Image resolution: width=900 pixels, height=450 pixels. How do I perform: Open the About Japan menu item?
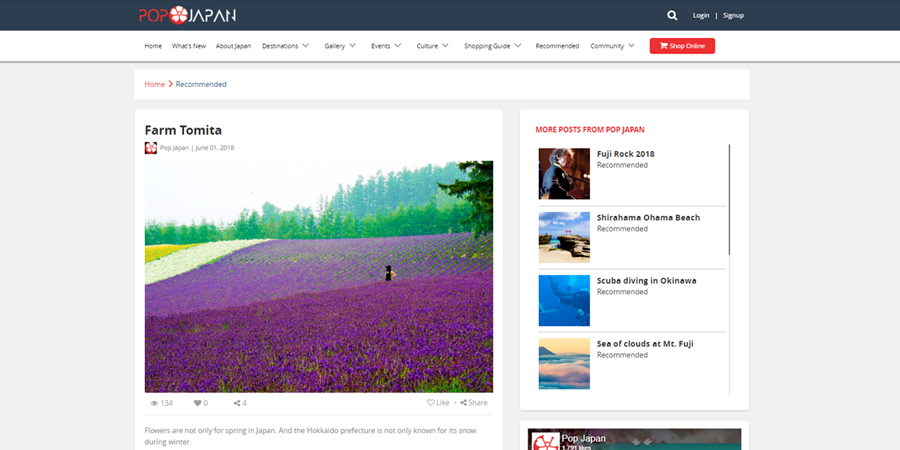(x=233, y=46)
